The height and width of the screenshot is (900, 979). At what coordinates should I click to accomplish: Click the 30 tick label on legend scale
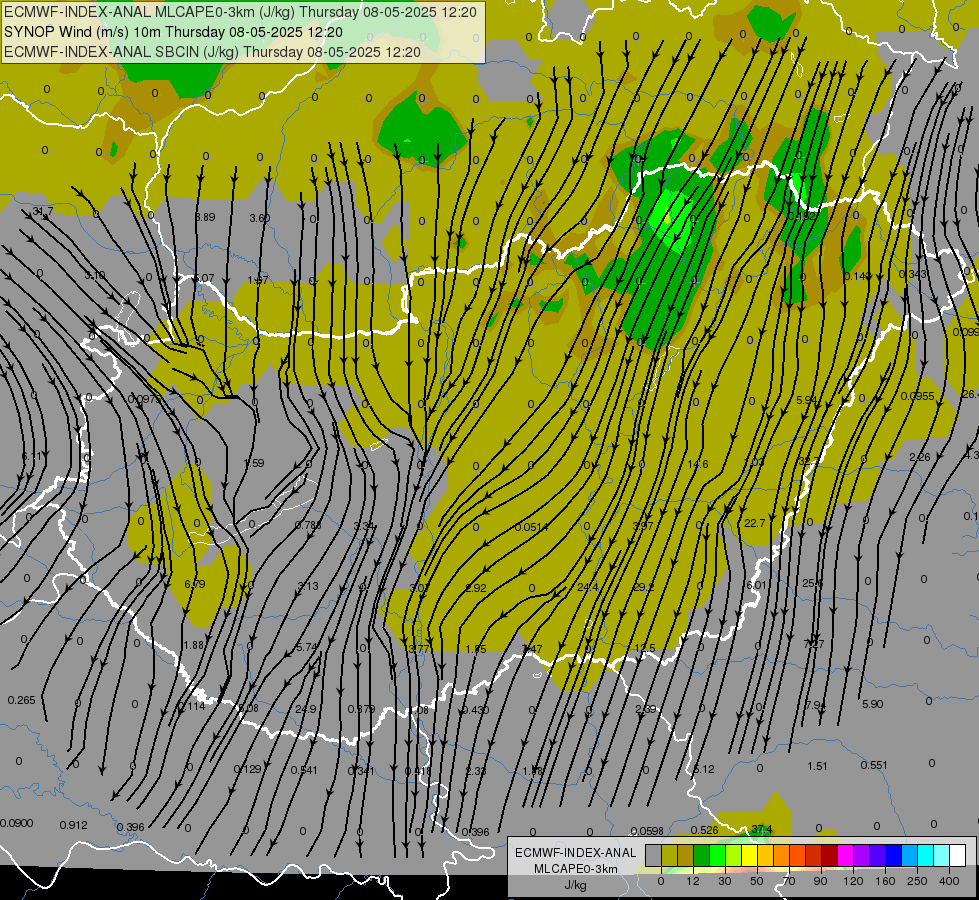[x=725, y=881]
